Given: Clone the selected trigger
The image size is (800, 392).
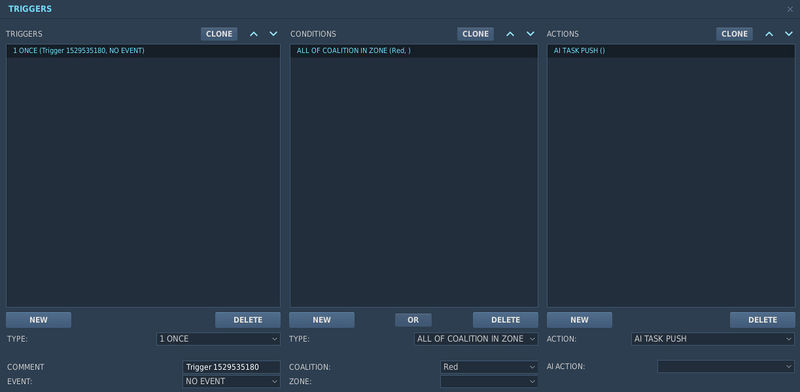Looking at the screenshot, I should [x=219, y=34].
